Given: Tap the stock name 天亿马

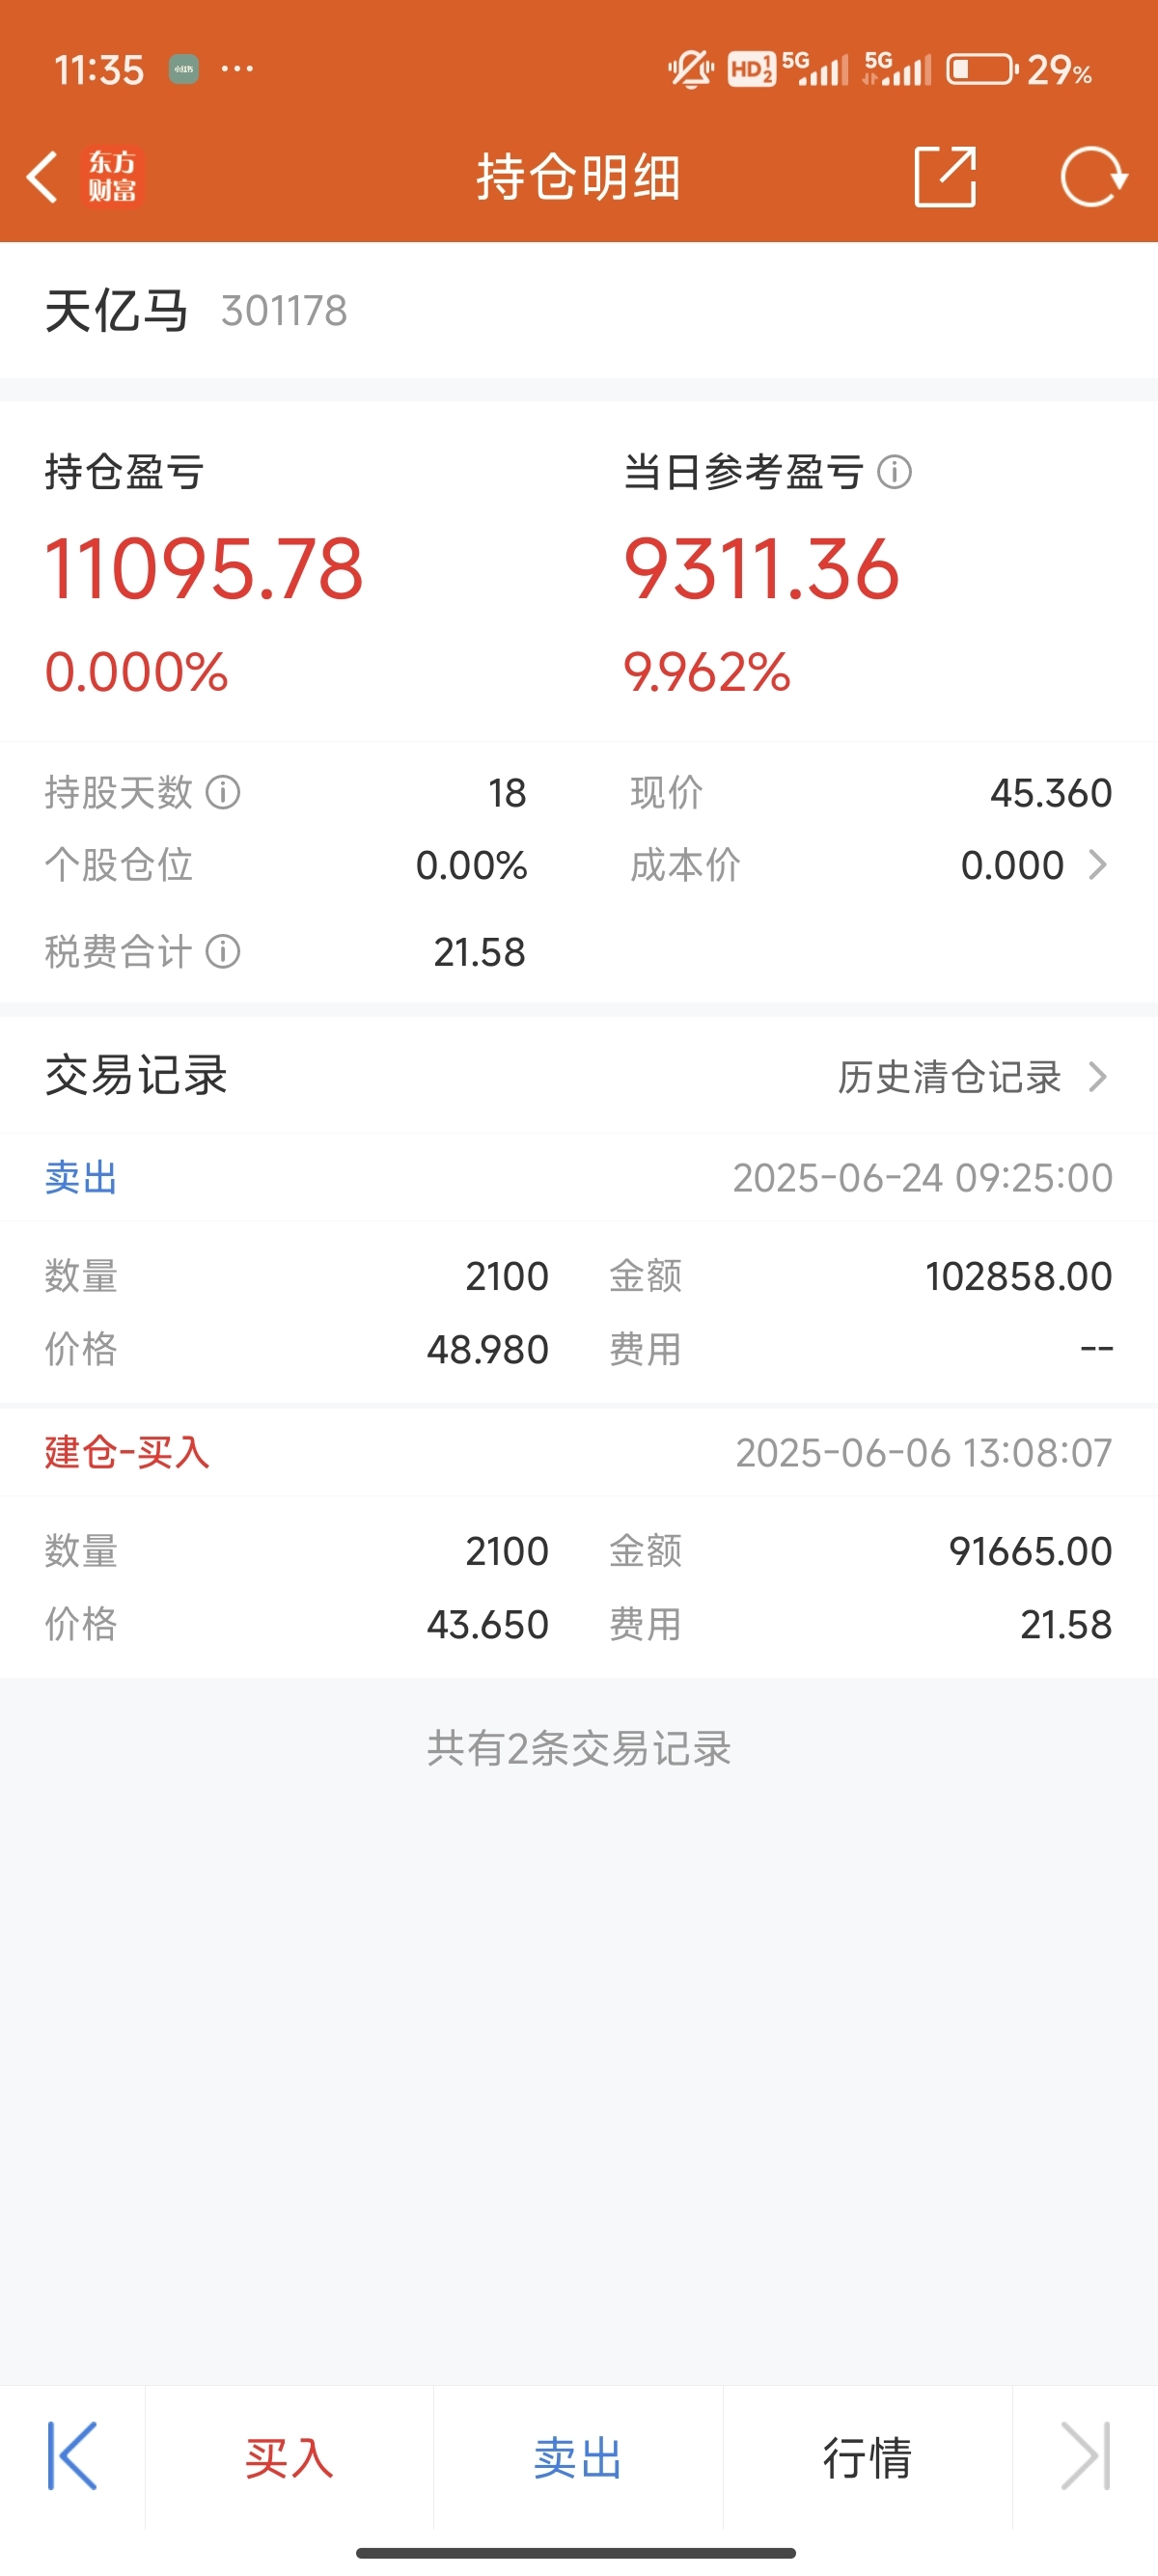Looking at the screenshot, I should click(117, 310).
